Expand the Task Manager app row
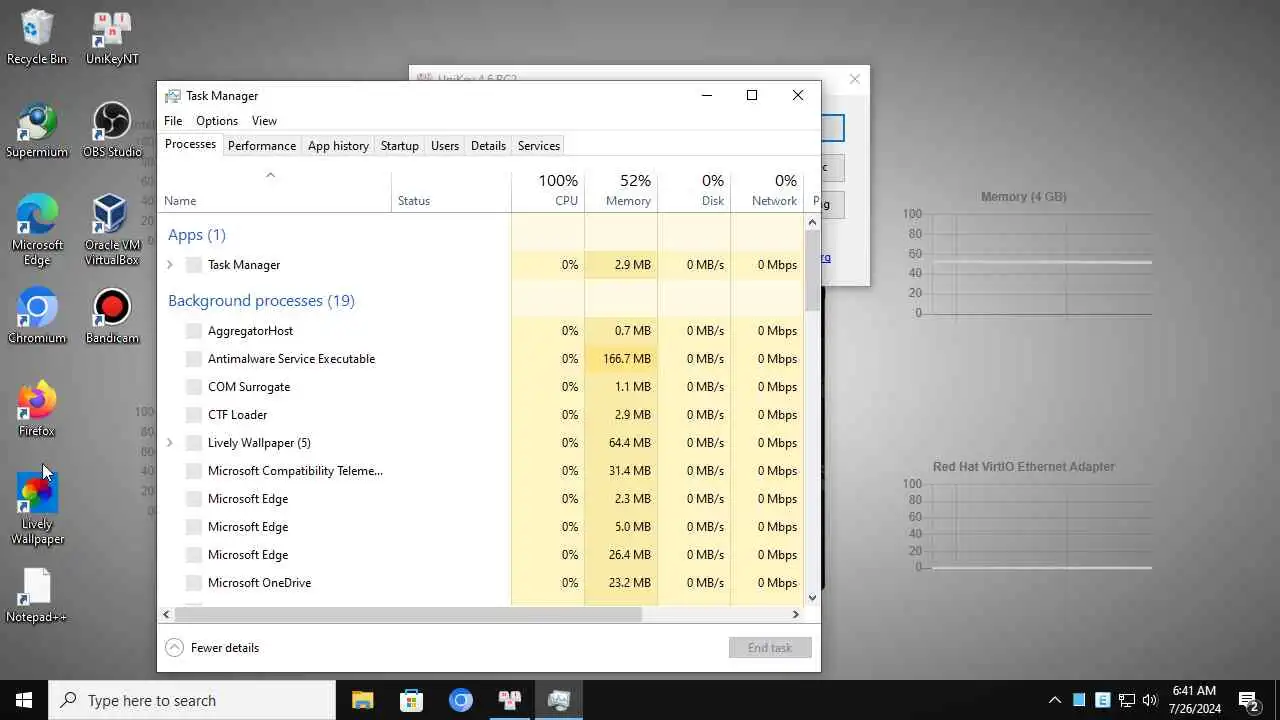Screen dimensions: 1280x720 [x=170, y=265]
